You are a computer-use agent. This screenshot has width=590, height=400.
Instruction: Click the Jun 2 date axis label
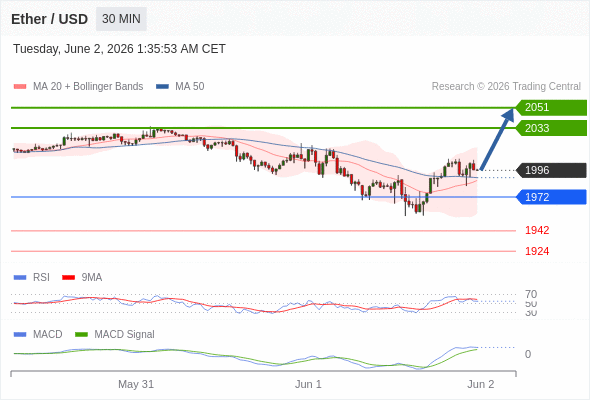pyautogui.click(x=481, y=384)
